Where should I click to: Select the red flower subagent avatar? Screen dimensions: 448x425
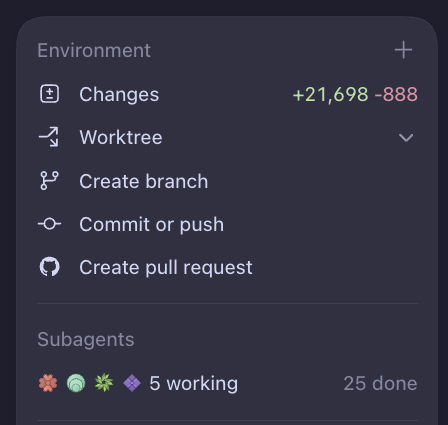tap(48, 383)
